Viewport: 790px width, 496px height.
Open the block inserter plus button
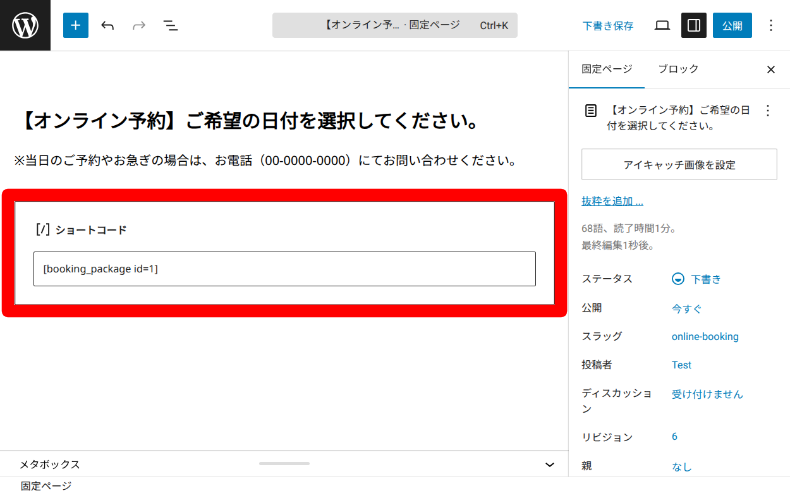pos(76,25)
